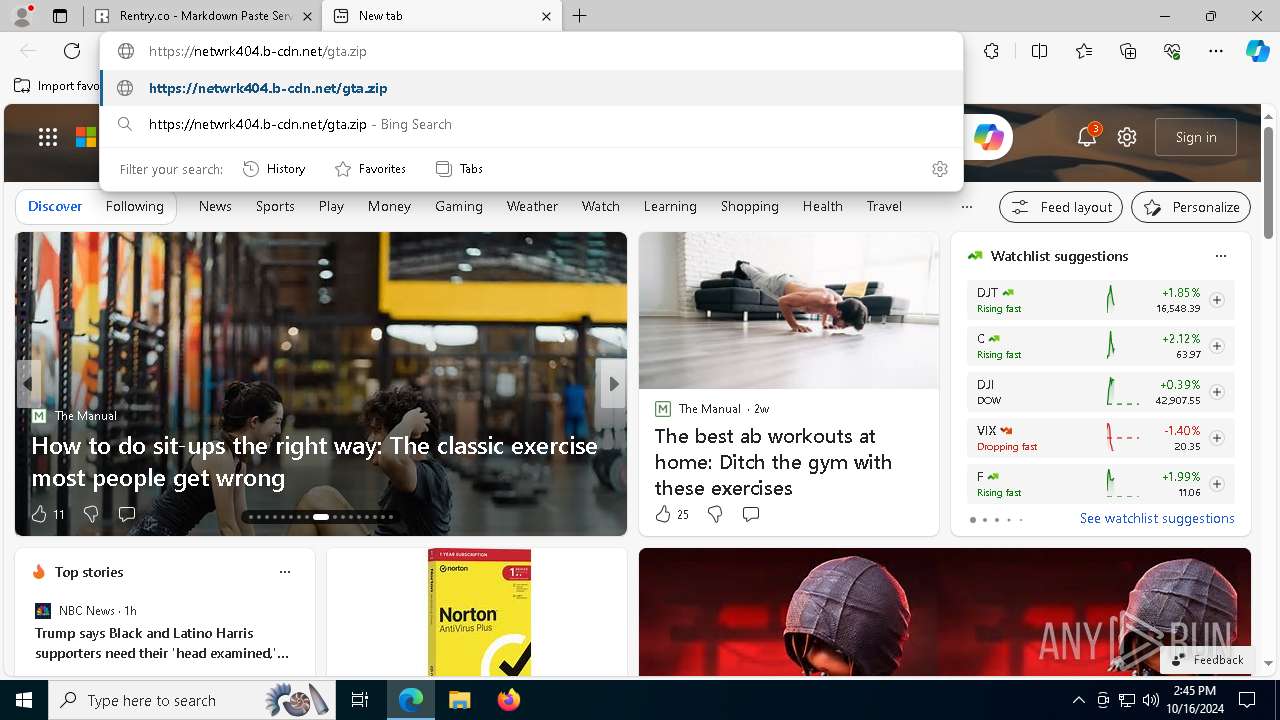Image resolution: width=1280 pixels, height=720 pixels.
Task: Click the Windows taskbar search box
Action: pos(190,700)
